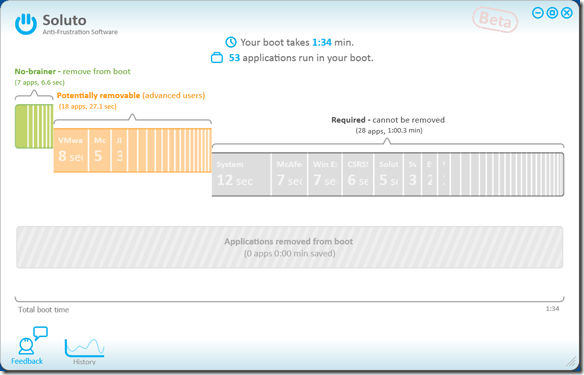Viewport: 584px width, 375px height.
Task: Select the System 12 sec block
Action: [241, 174]
